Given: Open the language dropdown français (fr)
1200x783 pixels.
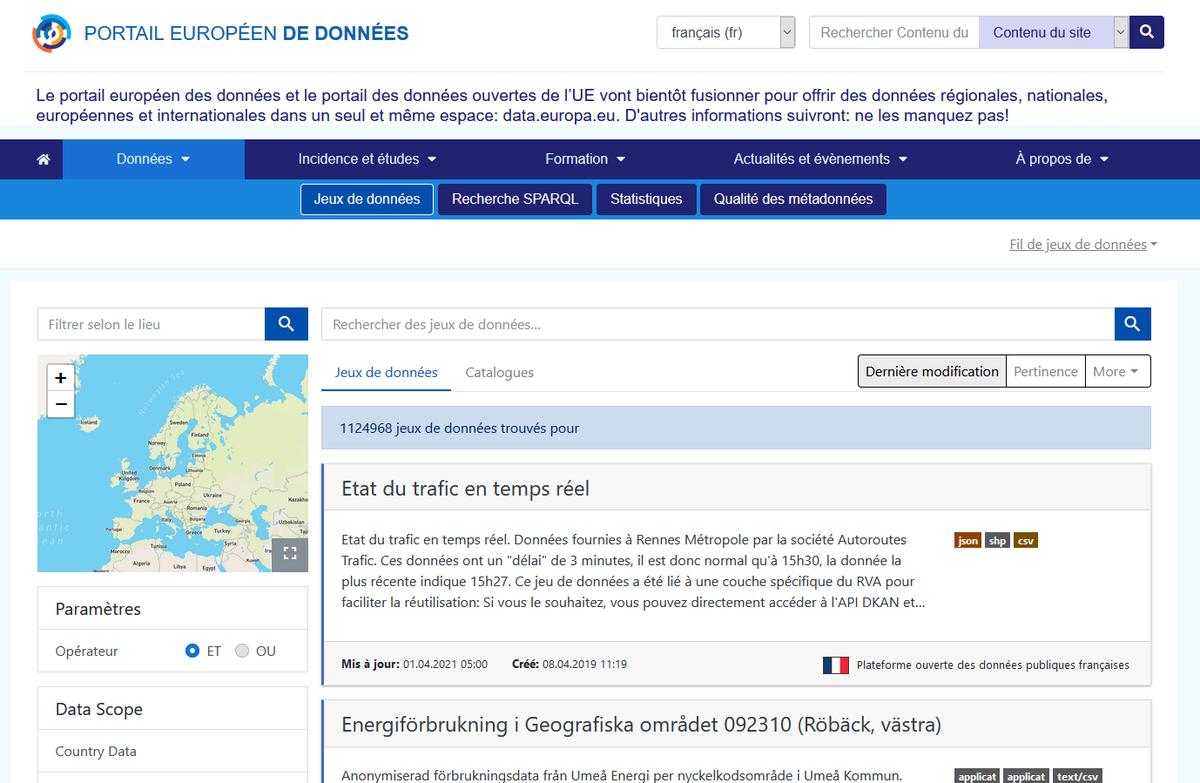Looking at the screenshot, I should 726,32.
